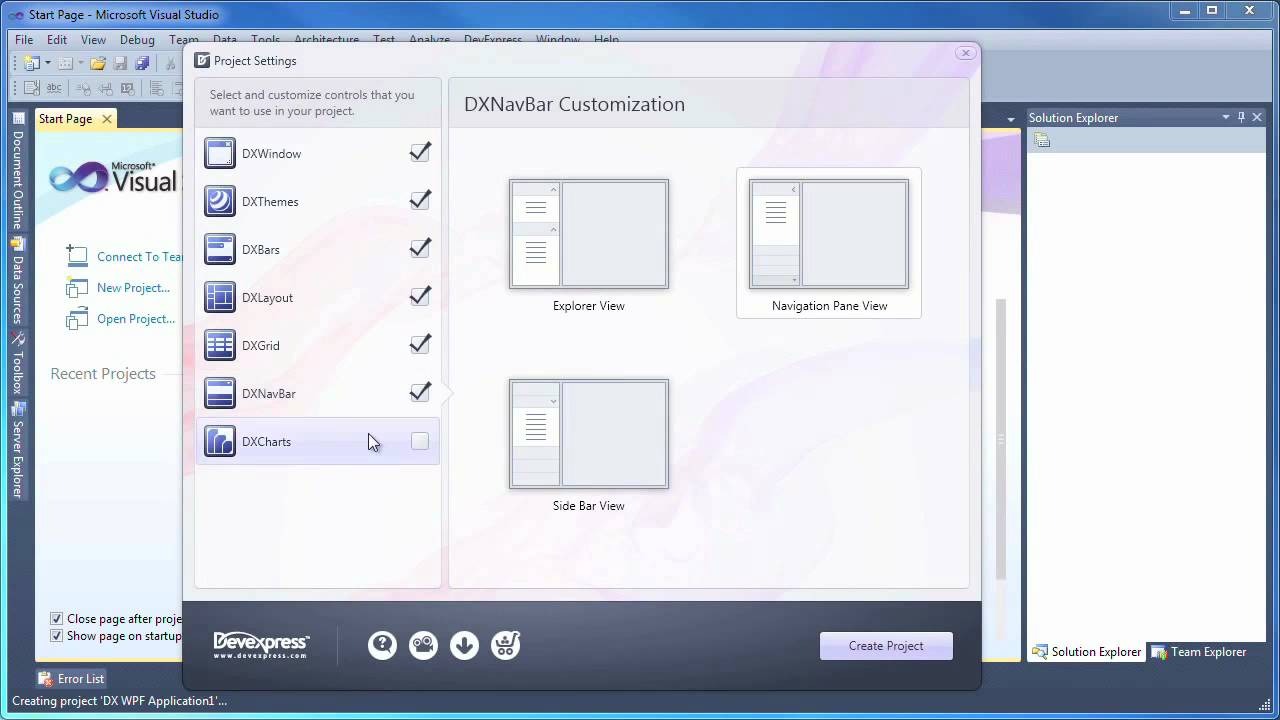
Task: Check the DXCharts checkbox
Action: (420, 441)
